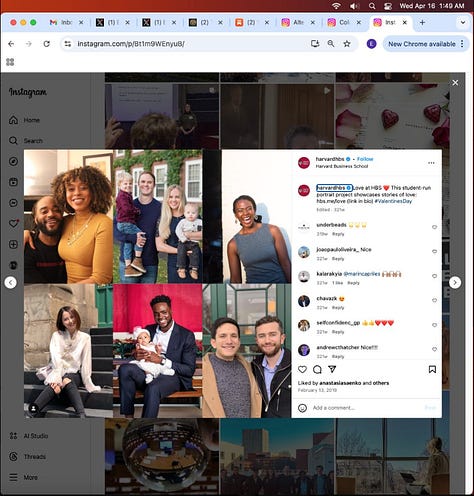Open harvardhbs profile from post header
474x496 pixels.
pyautogui.click(x=330, y=159)
